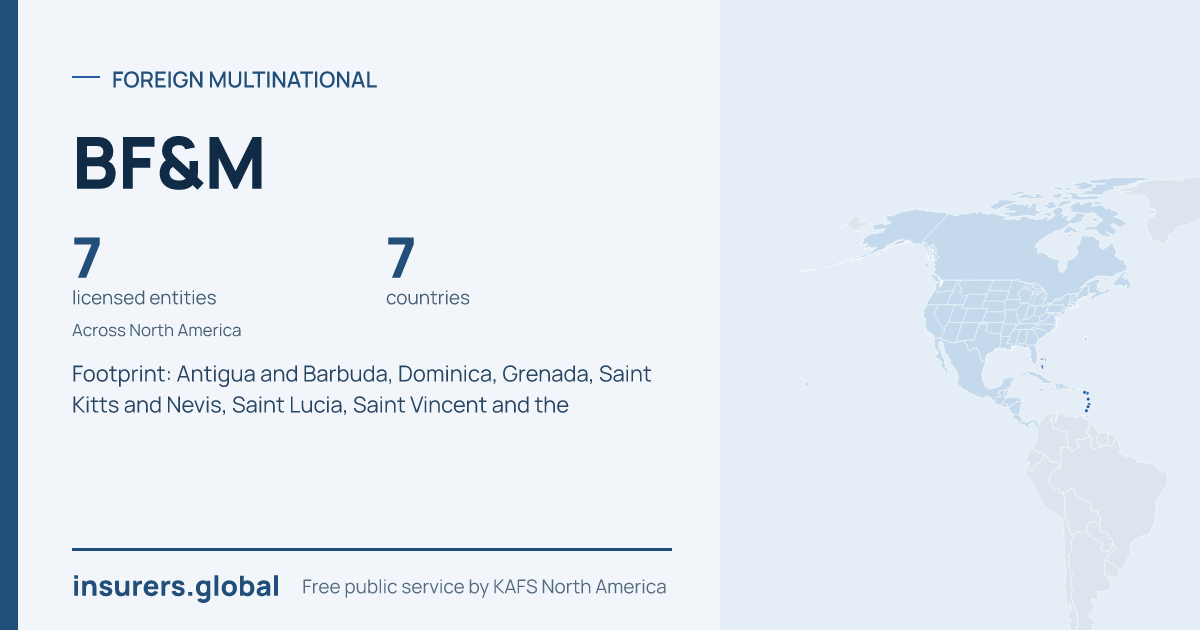
Task: Click the licensed entities count number
Action: pyautogui.click(x=87, y=258)
